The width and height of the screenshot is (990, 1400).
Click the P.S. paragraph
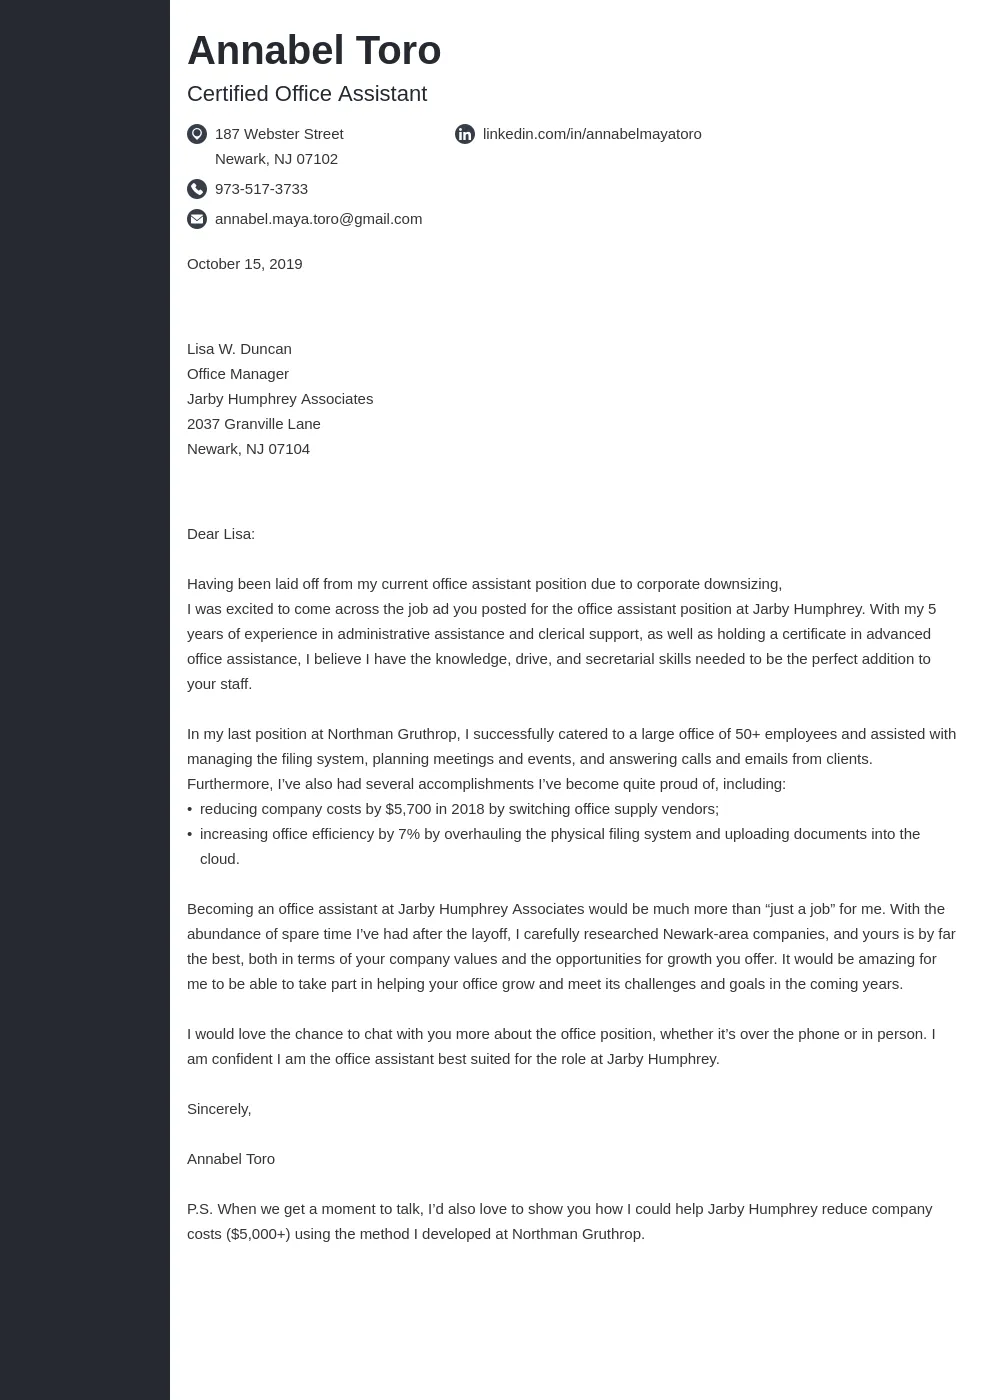559,1221
